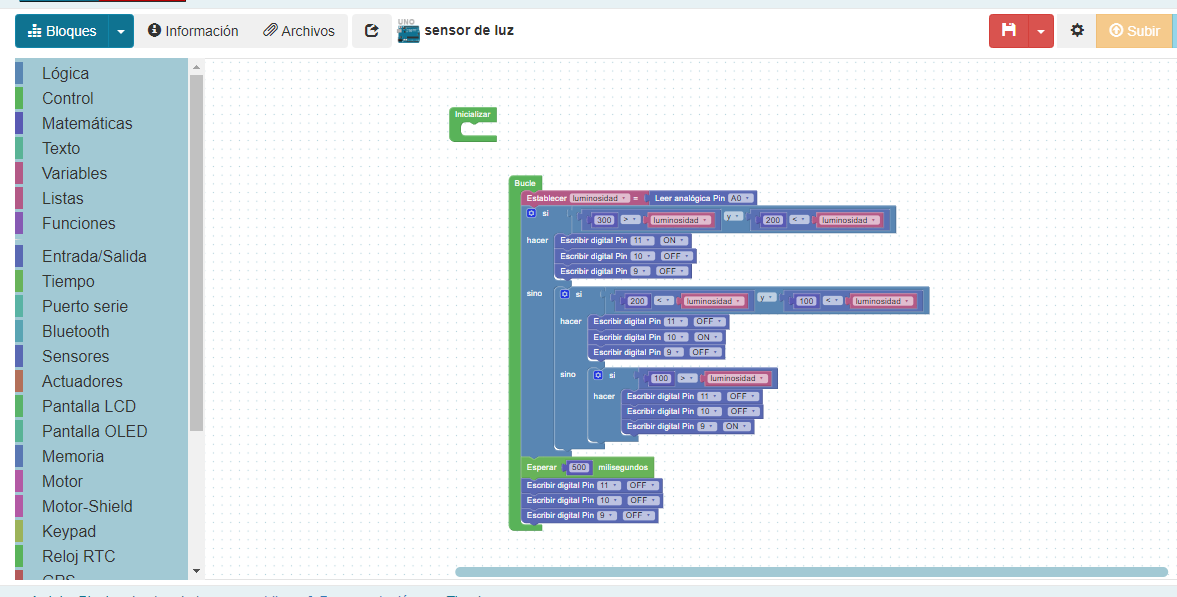Image resolution: width=1177 pixels, height=597 pixels.
Task: Click the Bucle block header
Action: (525, 183)
